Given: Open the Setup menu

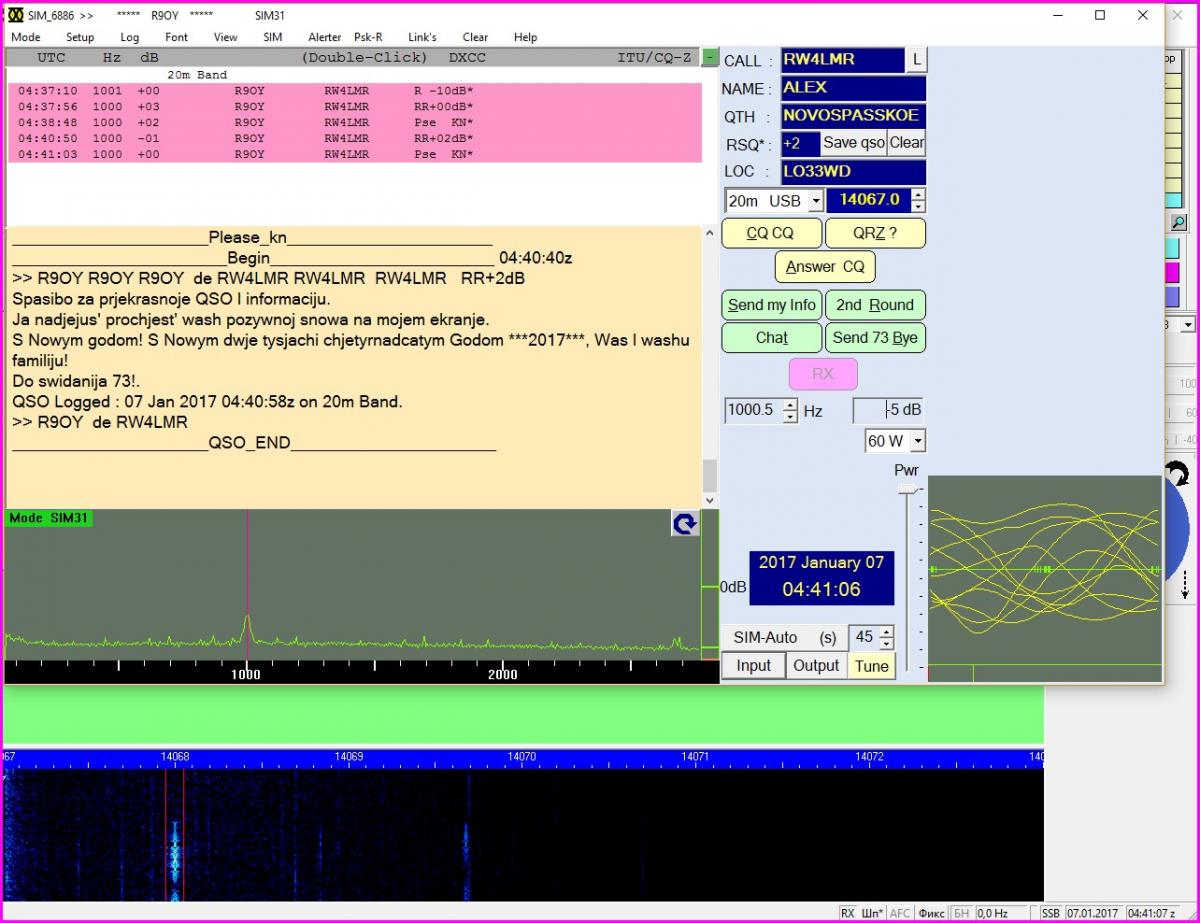Looking at the screenshot, I should (x=80, y=37).
